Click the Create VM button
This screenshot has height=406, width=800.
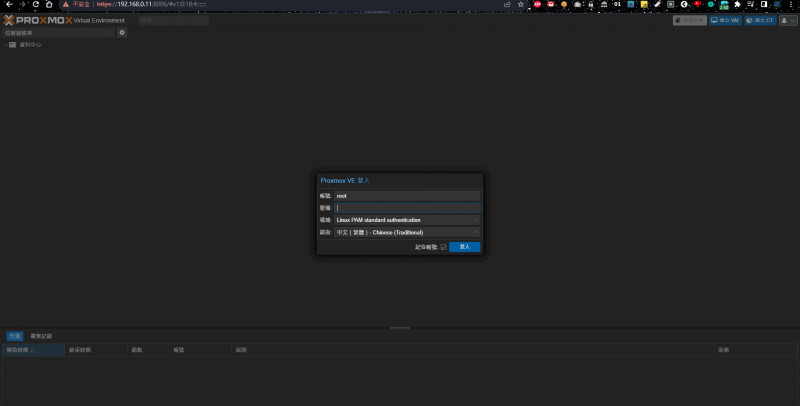pyautogui.click(x=724, y=19)
